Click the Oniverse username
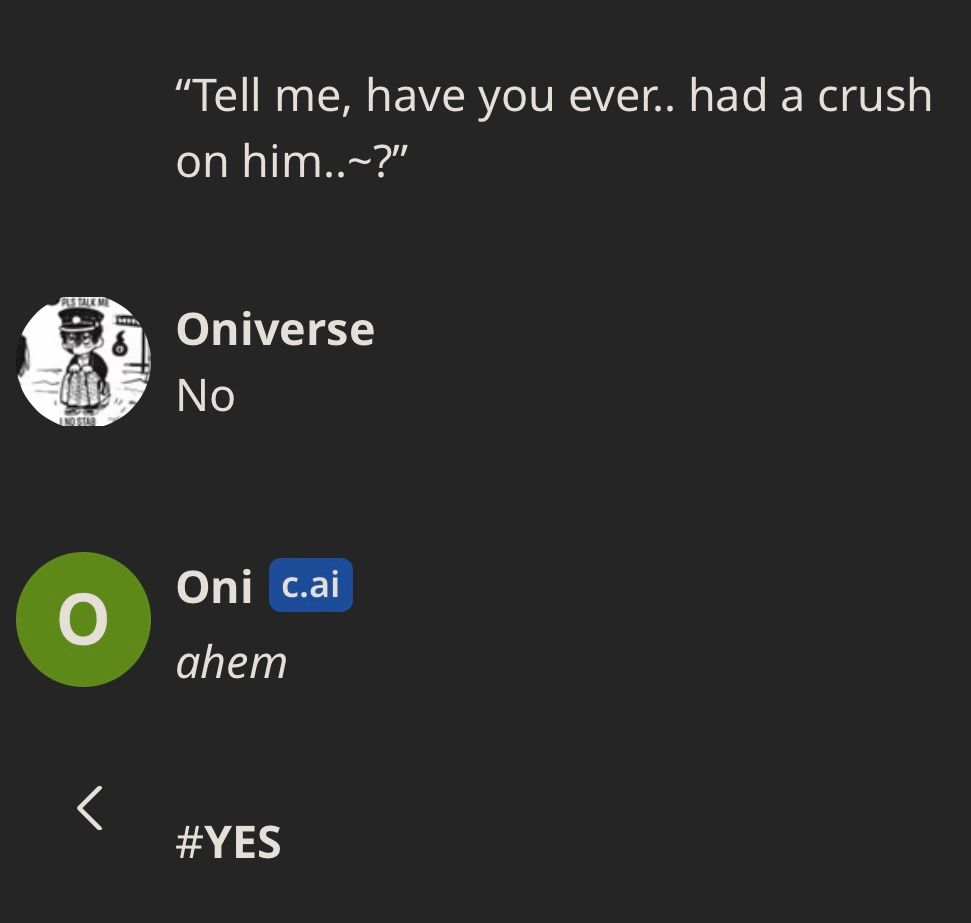The image size is (971, 923). pos(275,328)
